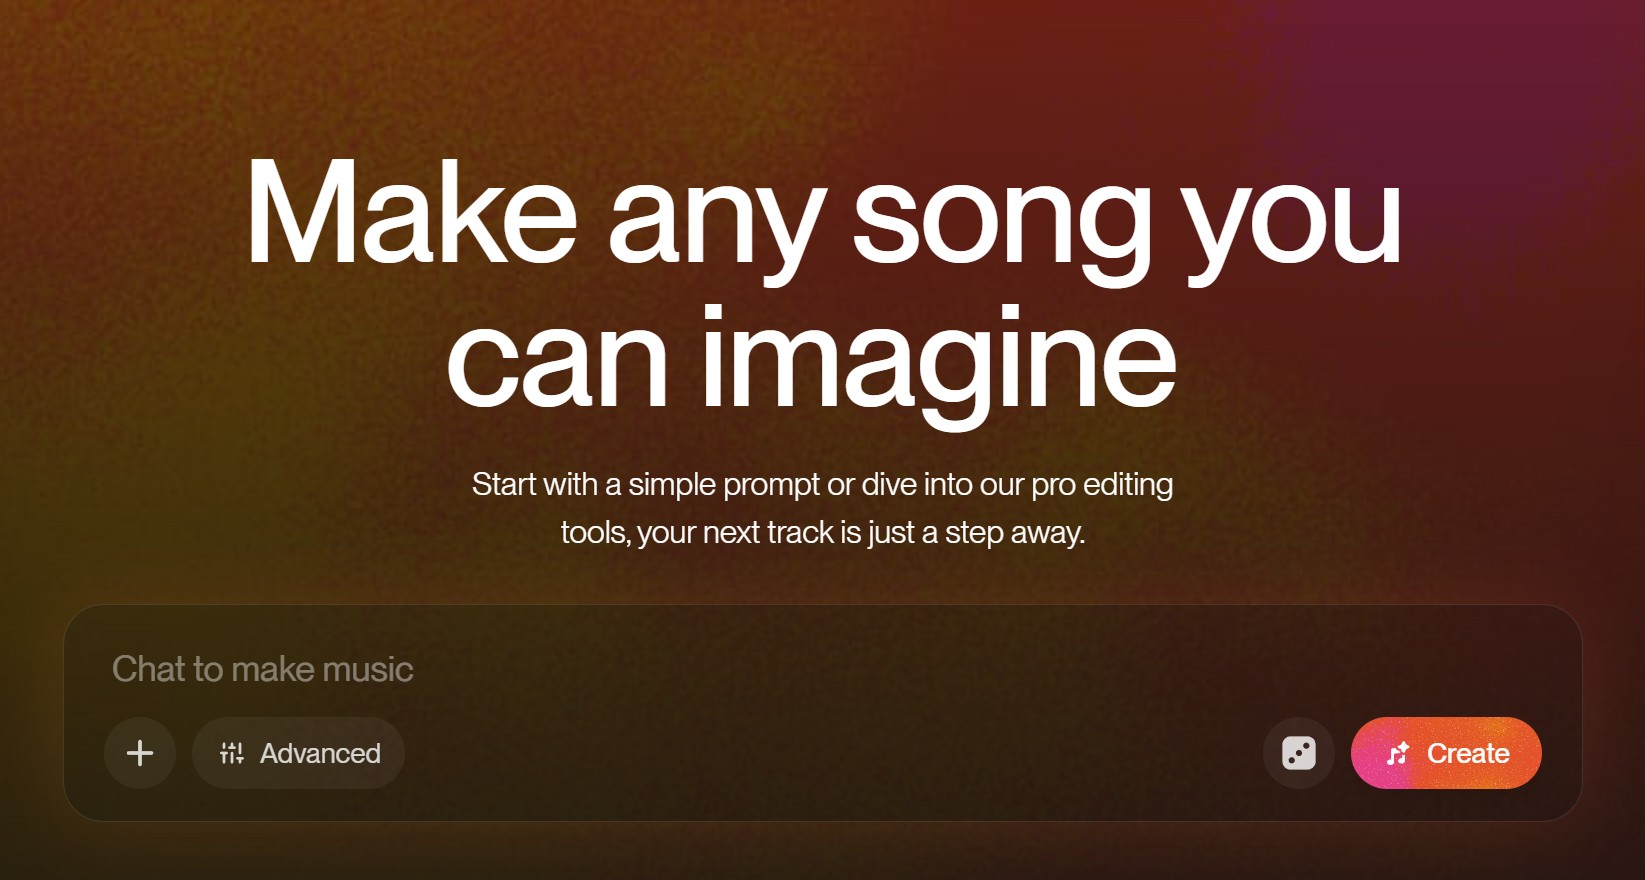The width and height of the screenshot is (1645, 880).
Task: Click the Create text label
Action: pos(1468,753)
